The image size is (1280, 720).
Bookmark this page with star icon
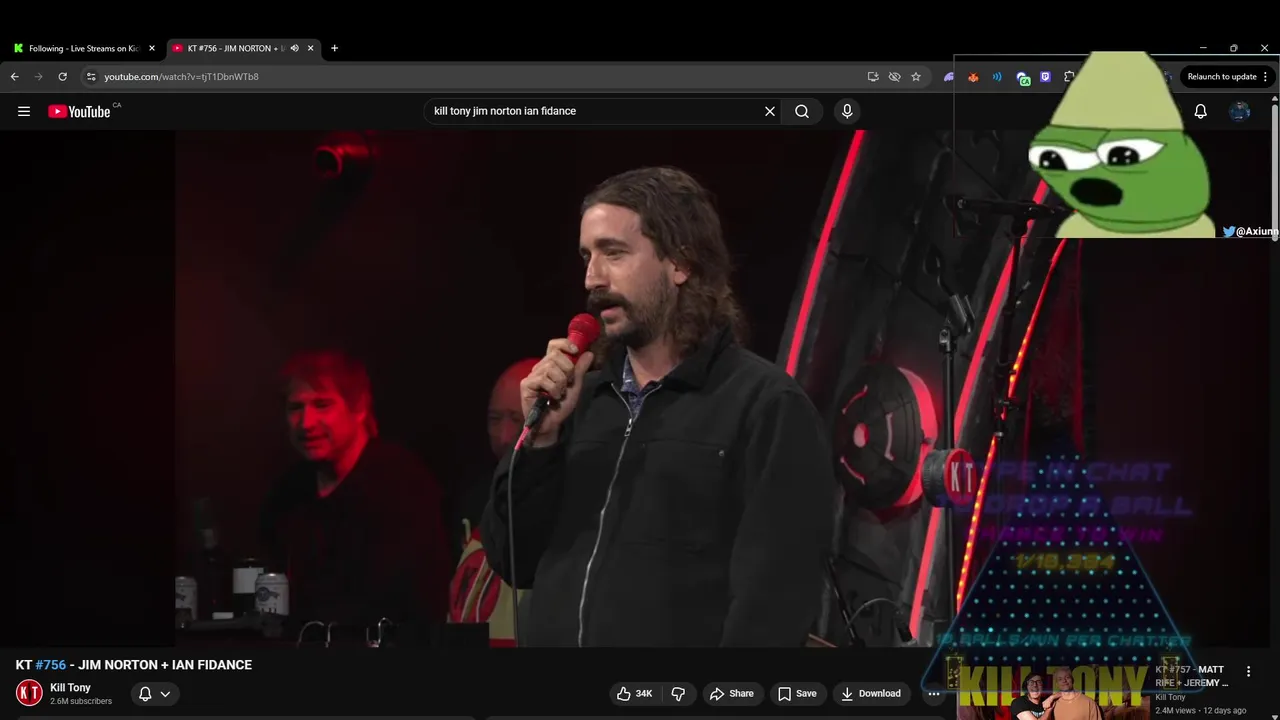click(x=916, y=76)
